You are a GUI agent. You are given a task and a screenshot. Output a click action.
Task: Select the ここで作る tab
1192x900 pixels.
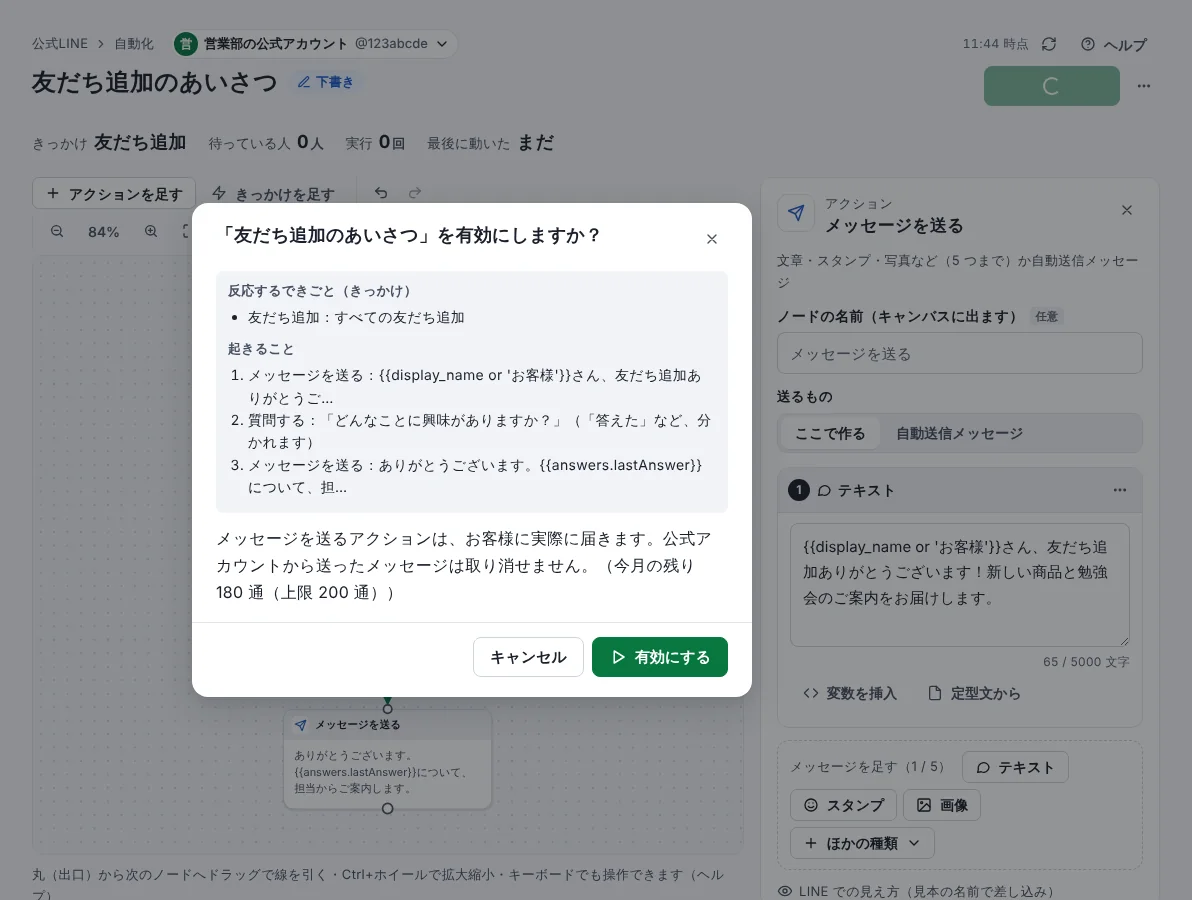tap(830, 433)
